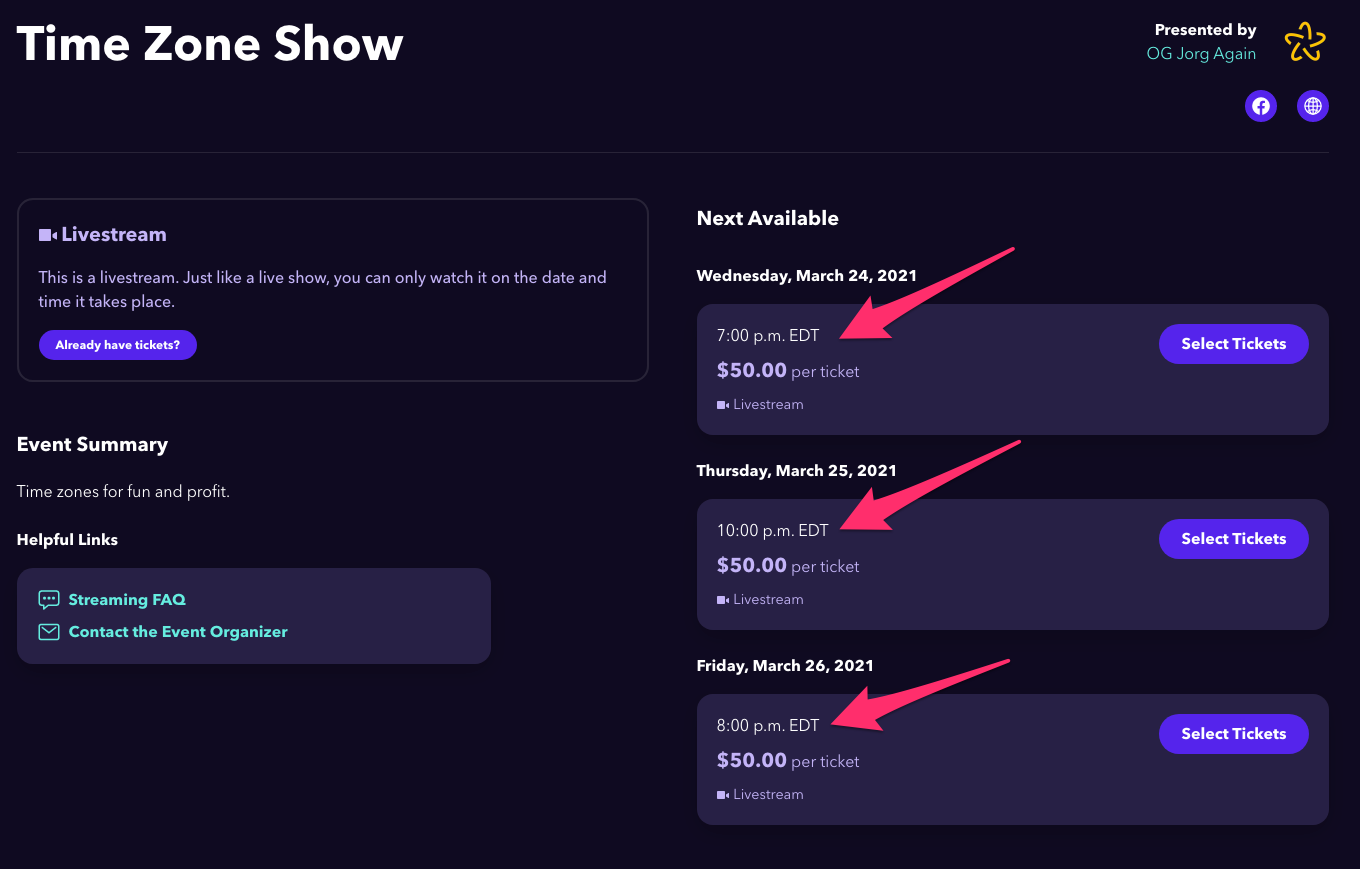Click the Livestream label in the Friday card
Screen dimensions: 1360x869
point(768,795)
